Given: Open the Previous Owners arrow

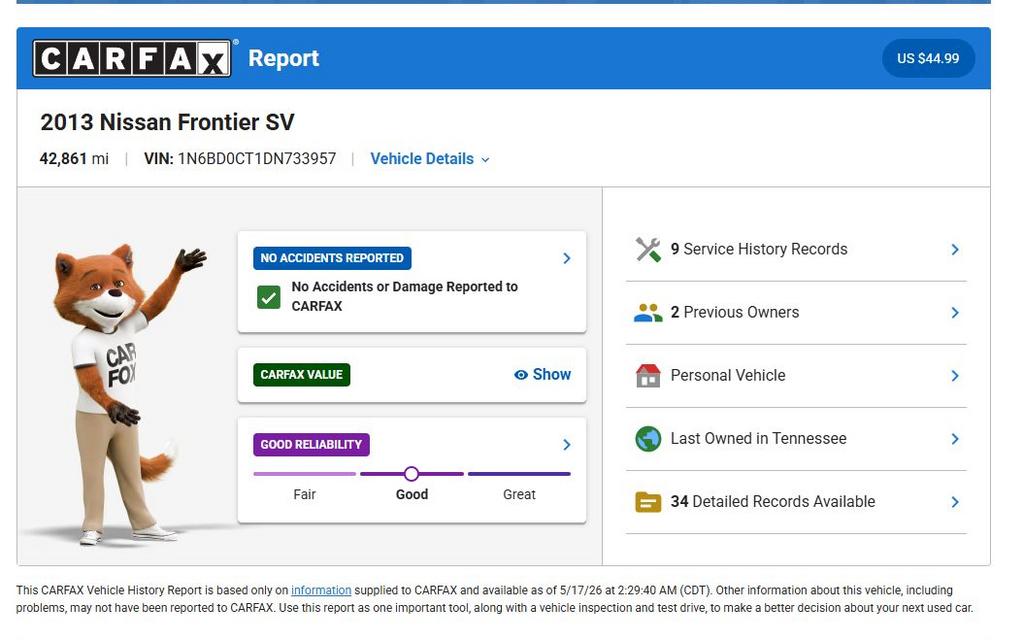Looking at the screenshot, I should tap(955, 313).
